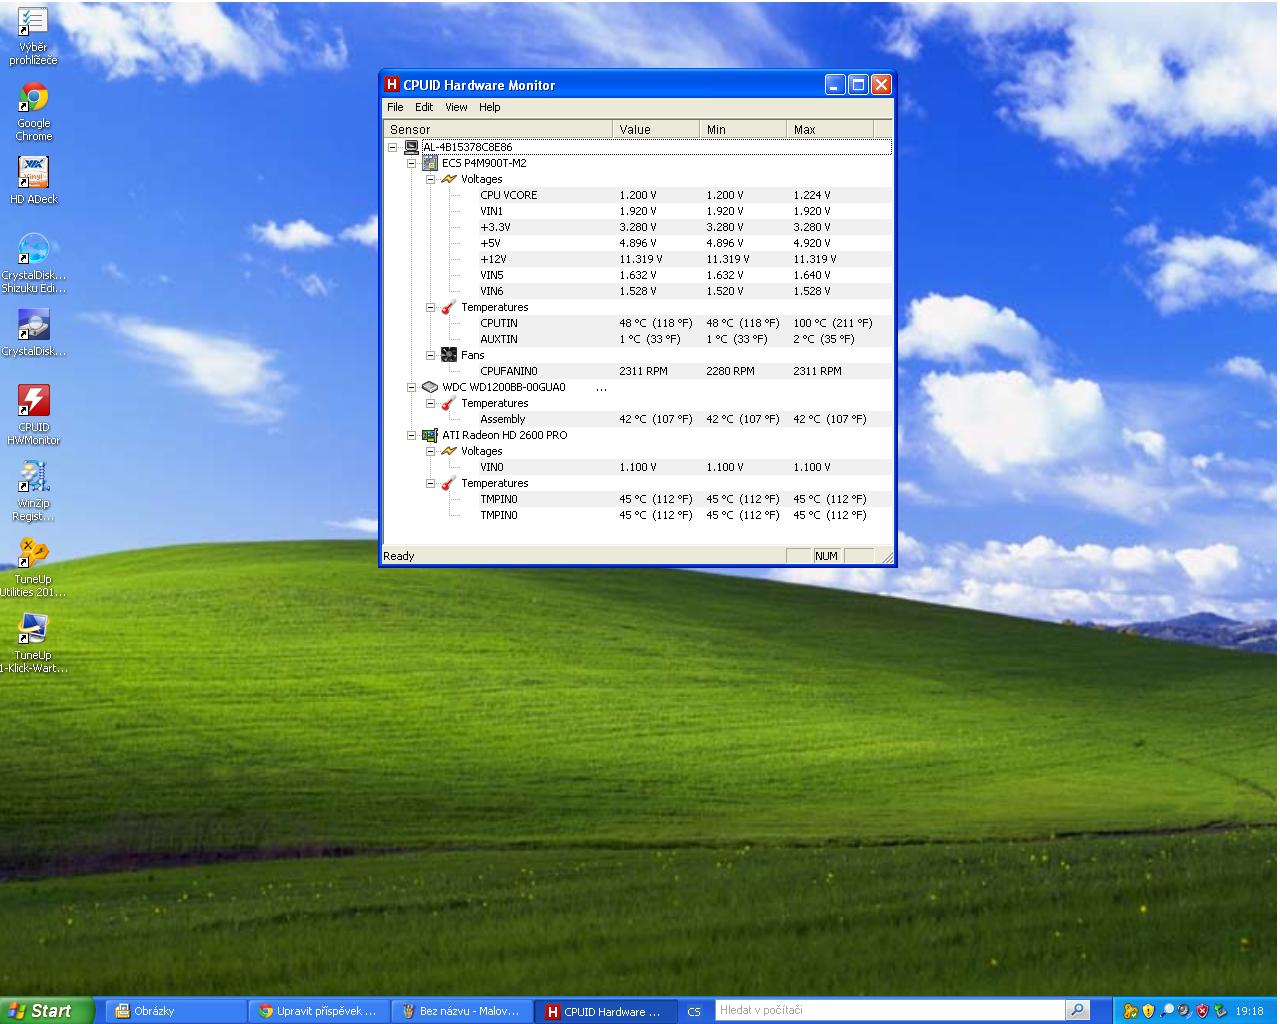The height and width of the screenshot is (1024, 1280).
Task: Open the File menu
Action: pos(395,107)
